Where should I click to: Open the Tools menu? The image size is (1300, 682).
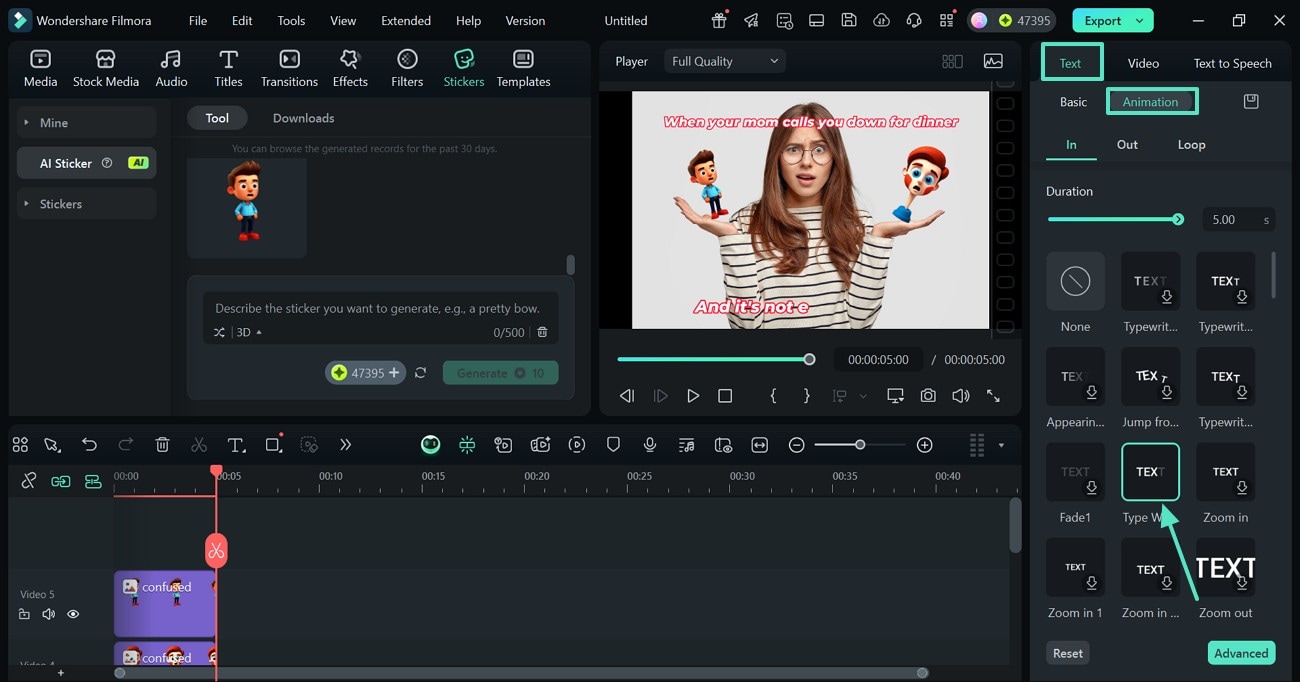coord(291,20)
